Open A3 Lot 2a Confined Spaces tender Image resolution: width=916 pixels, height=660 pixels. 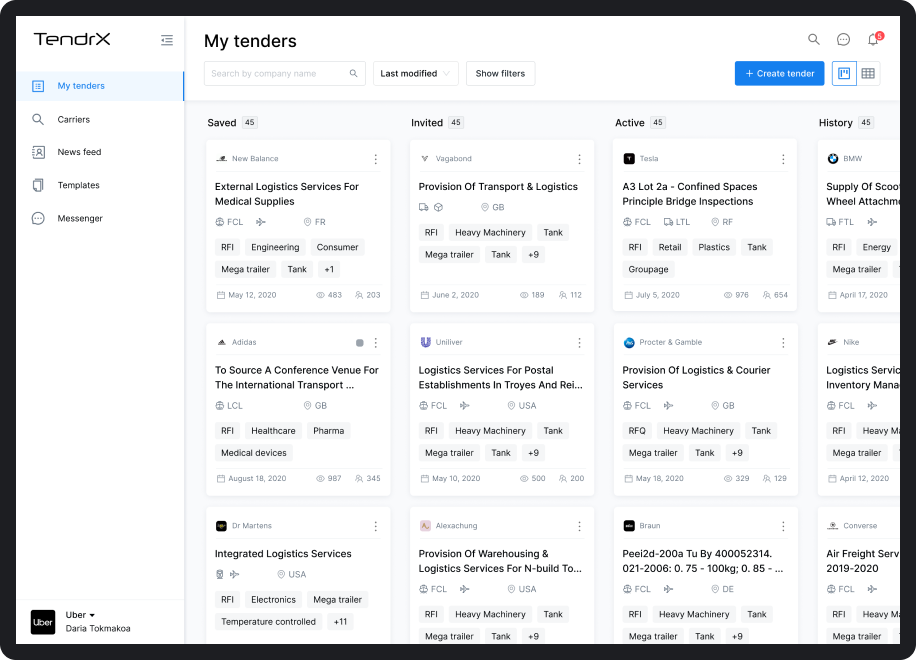689,194
